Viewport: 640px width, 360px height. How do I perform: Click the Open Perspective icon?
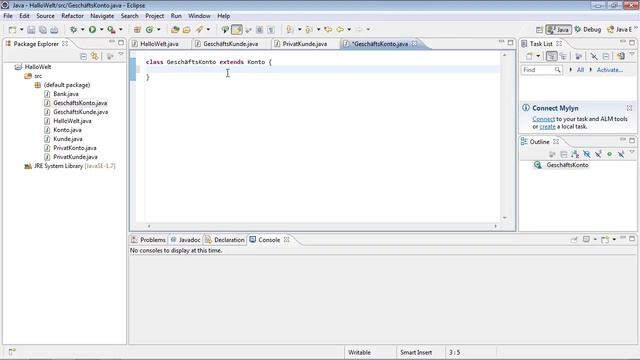[x=539, y=30]
